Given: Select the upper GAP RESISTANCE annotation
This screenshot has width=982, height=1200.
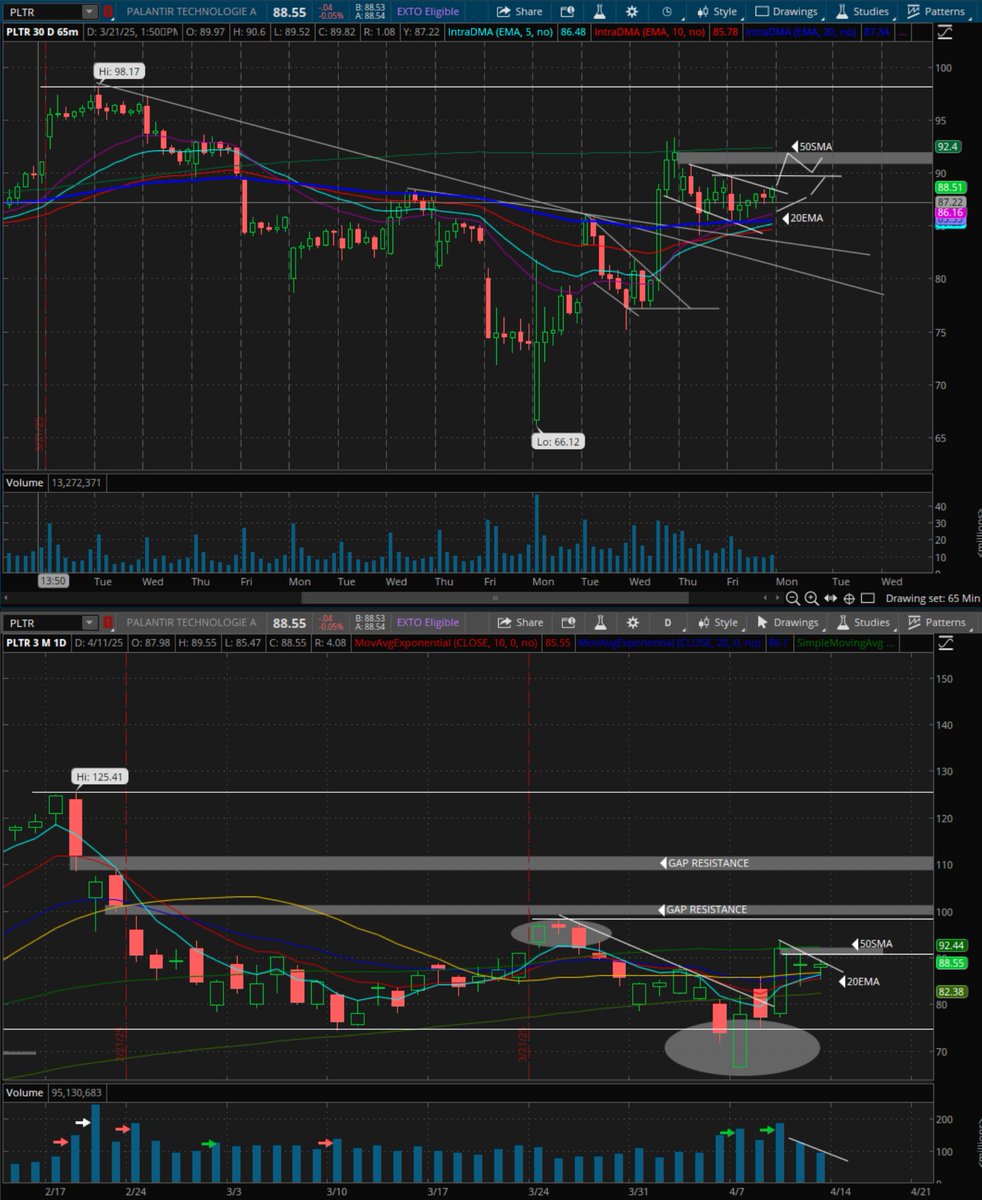Looking at the screenshot, I should [704, 863].
